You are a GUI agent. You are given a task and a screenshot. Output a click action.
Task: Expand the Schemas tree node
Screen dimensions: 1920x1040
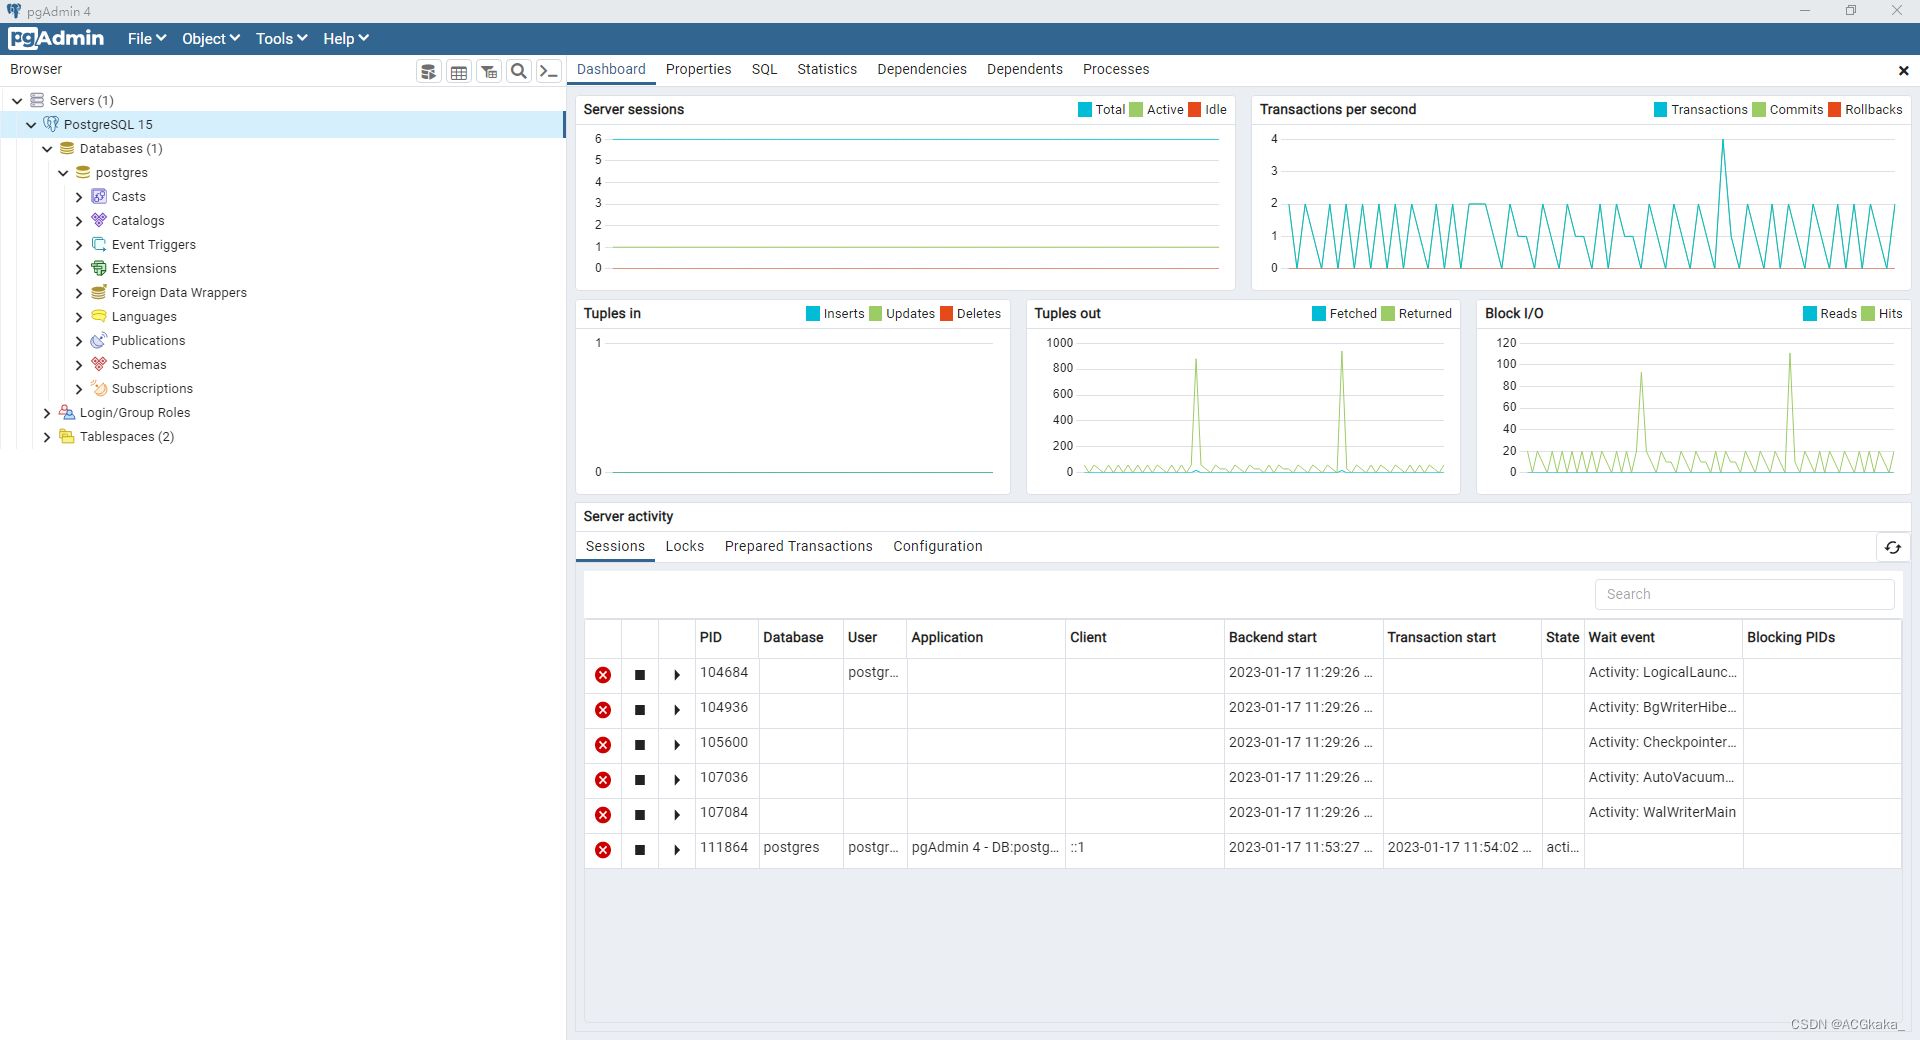point(79,365)
